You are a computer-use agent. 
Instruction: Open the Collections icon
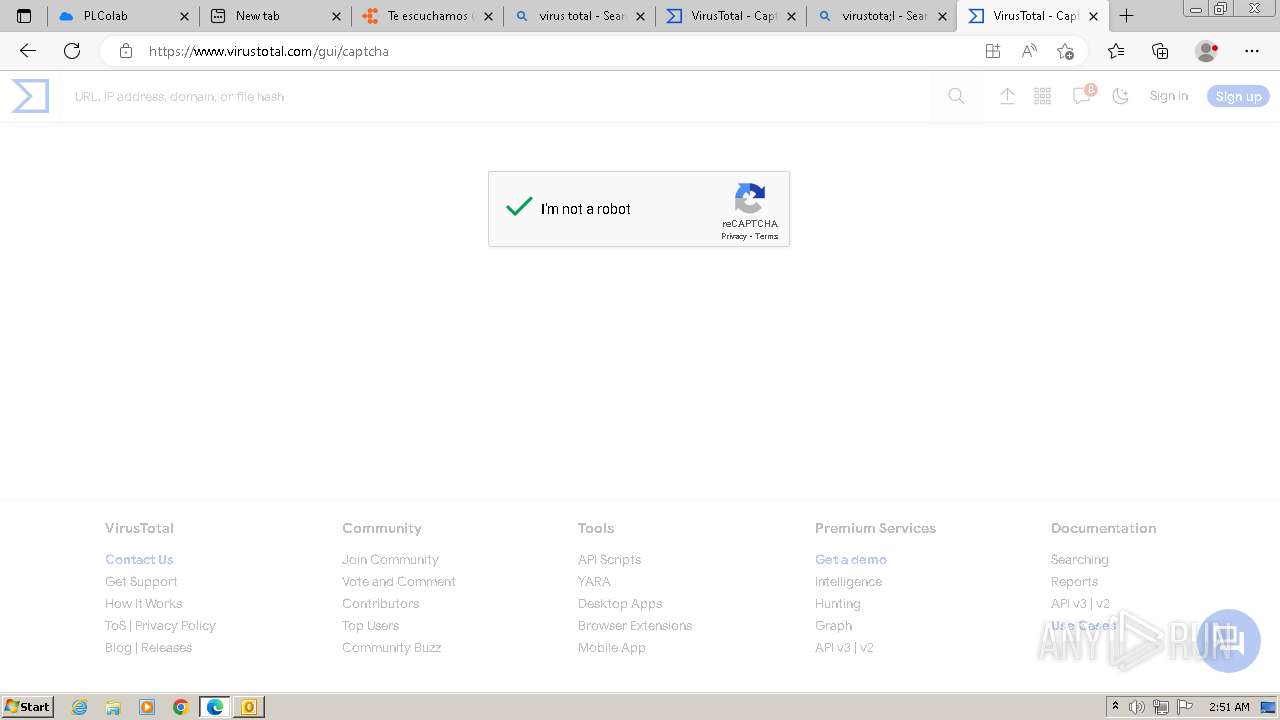[x=1160, y=51]
